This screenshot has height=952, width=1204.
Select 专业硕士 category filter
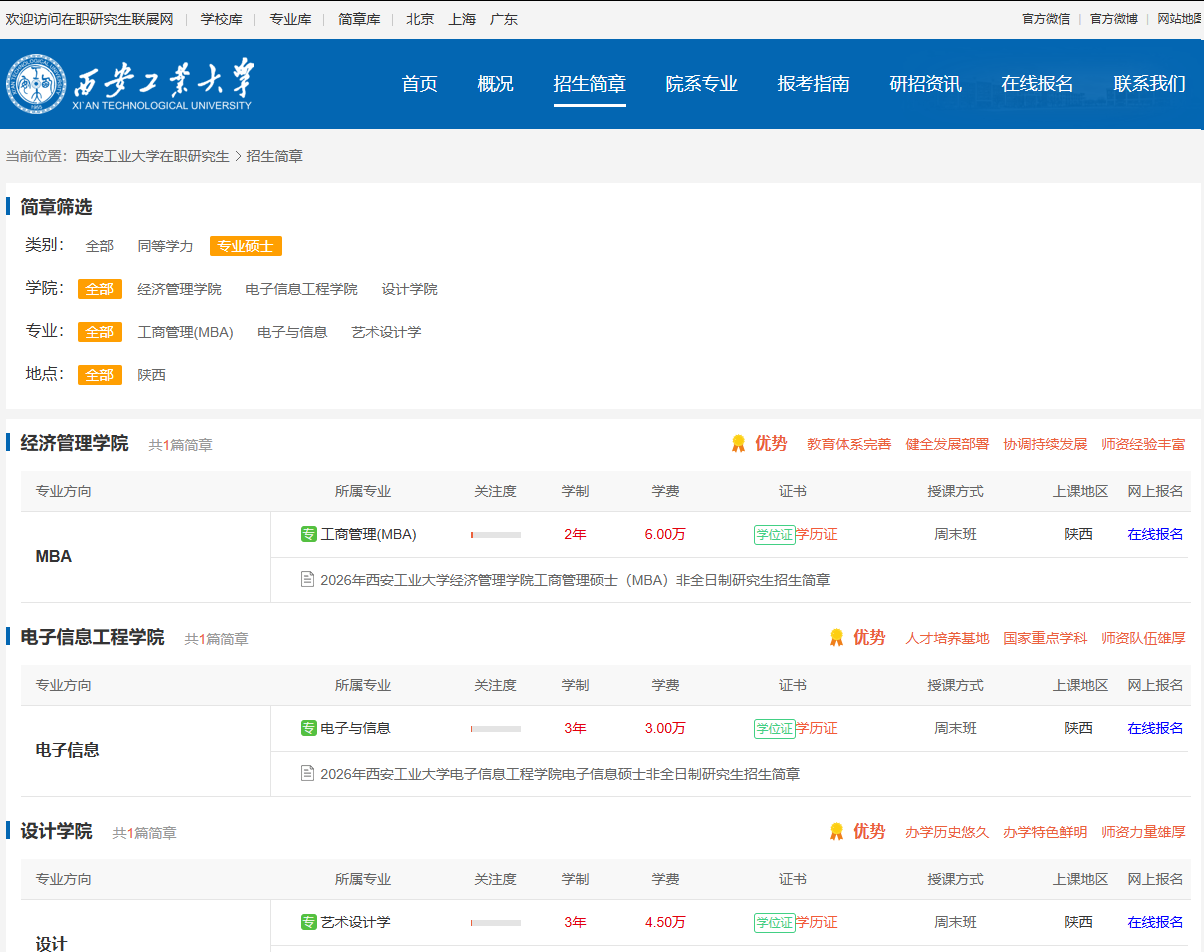[246, 246]
